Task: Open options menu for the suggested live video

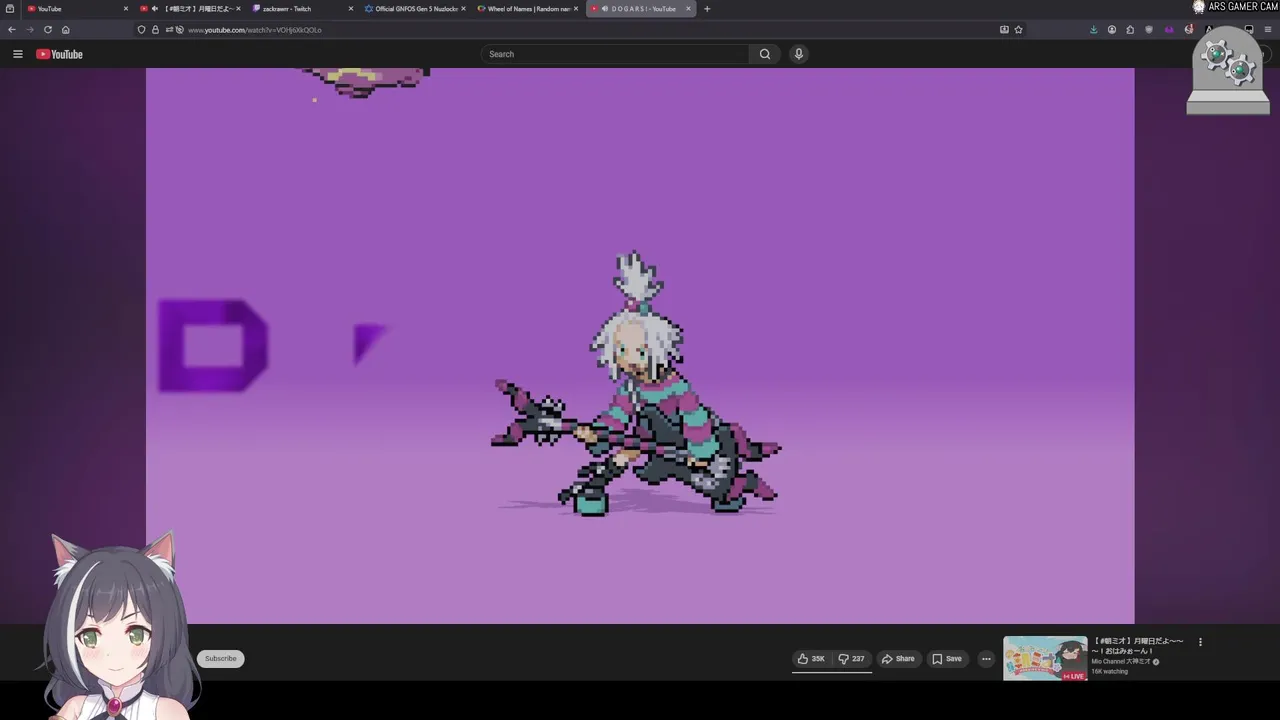Action: coord(1200,642)
